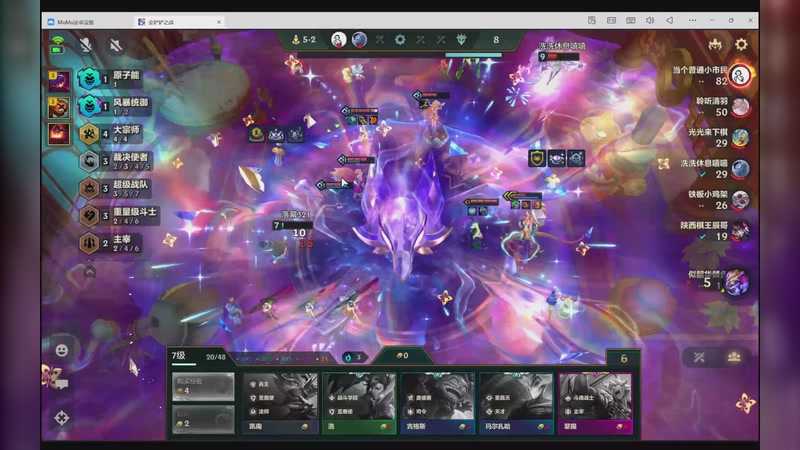
Task: Buy the purple 瑟提 champion card
Action: click(x=595, y=403)
